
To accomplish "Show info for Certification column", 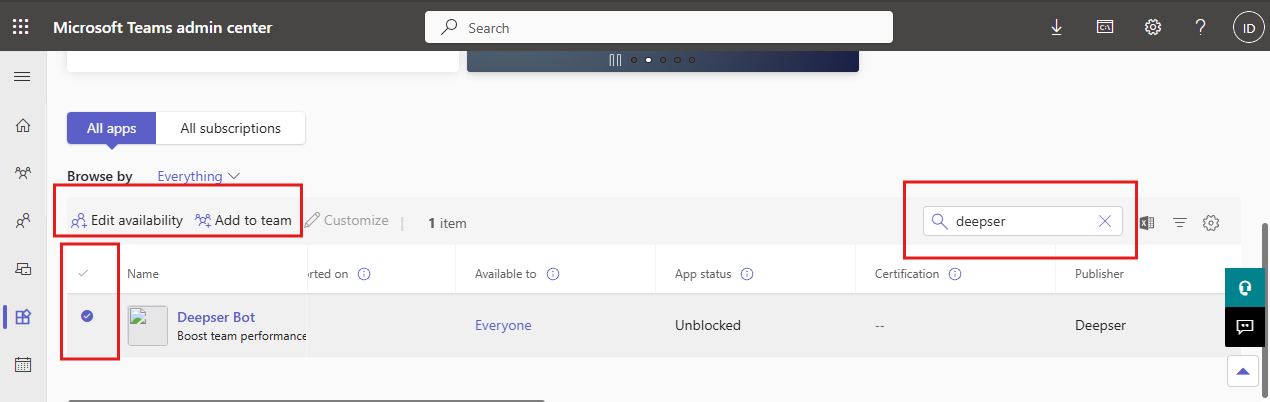I will point(955,273).
